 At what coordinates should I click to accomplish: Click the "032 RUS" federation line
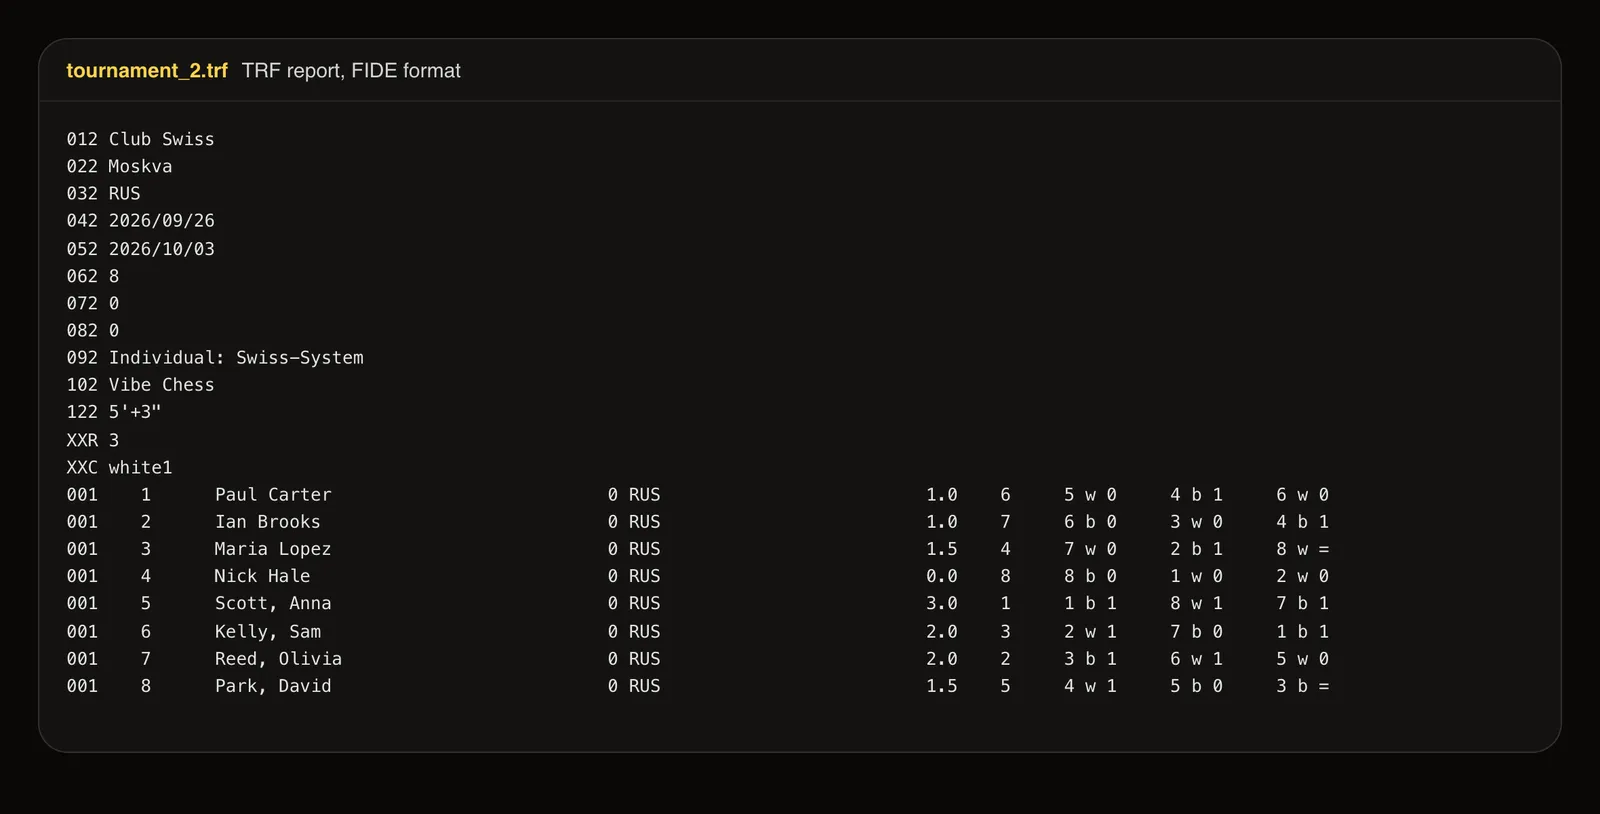(x=104, y=193)
